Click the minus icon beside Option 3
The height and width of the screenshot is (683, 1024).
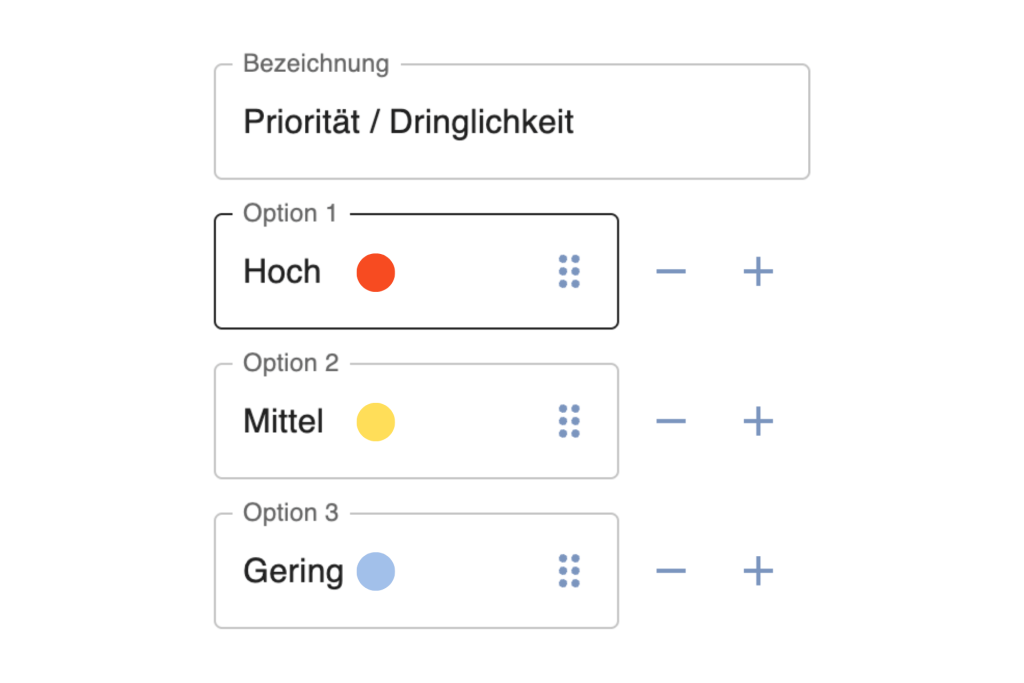tap(672, 571)
